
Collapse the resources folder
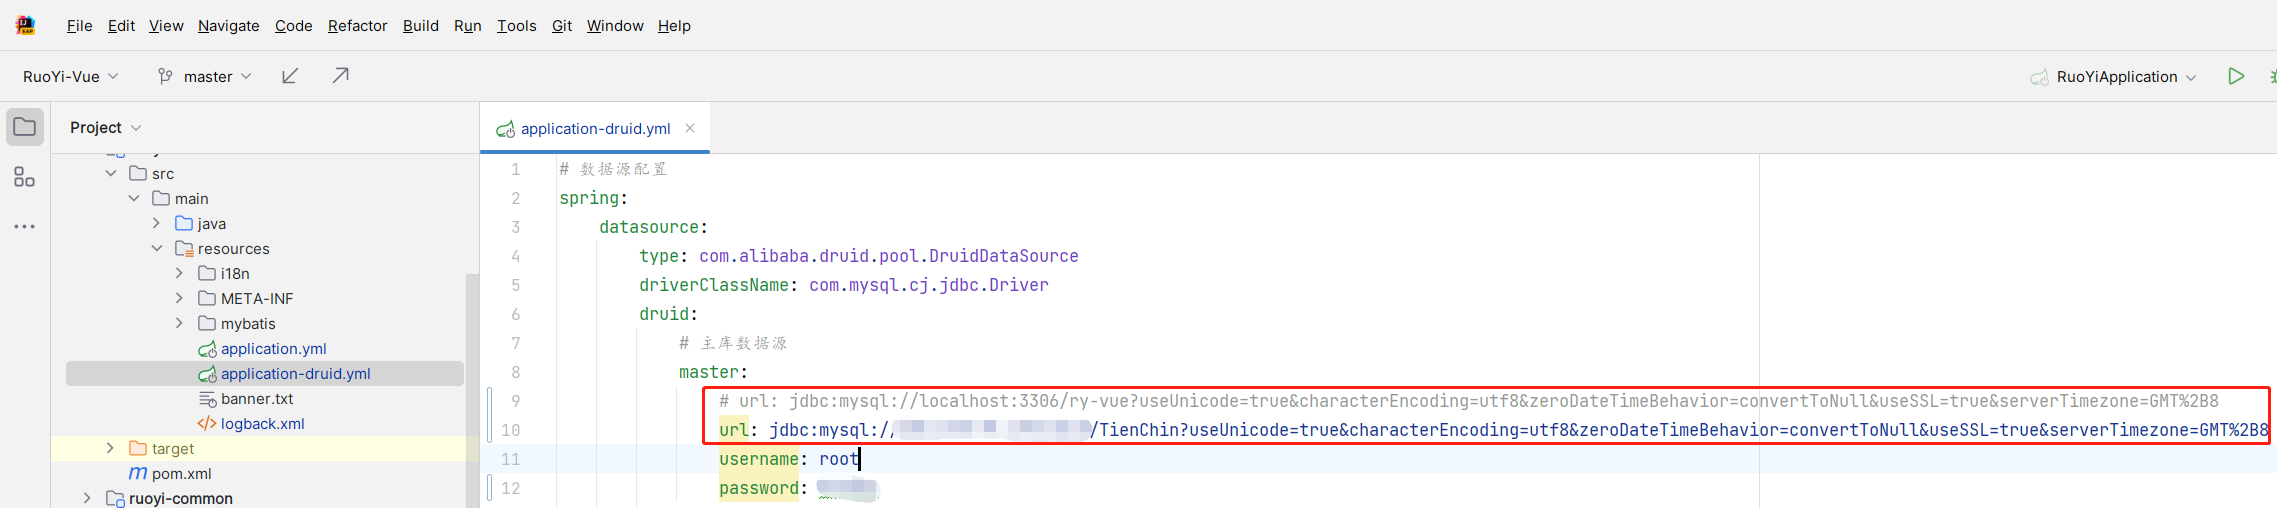(x=157, y=248)
